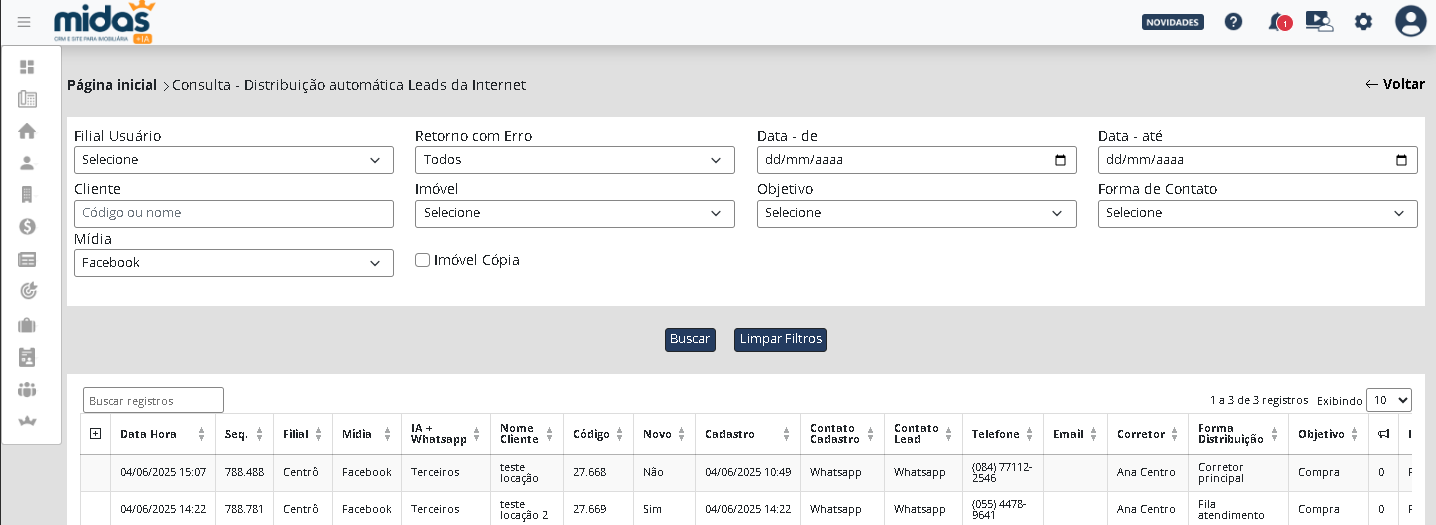Screen dimensions: 1436x525
Task: Open the hamburger menu
Action: 24,22
